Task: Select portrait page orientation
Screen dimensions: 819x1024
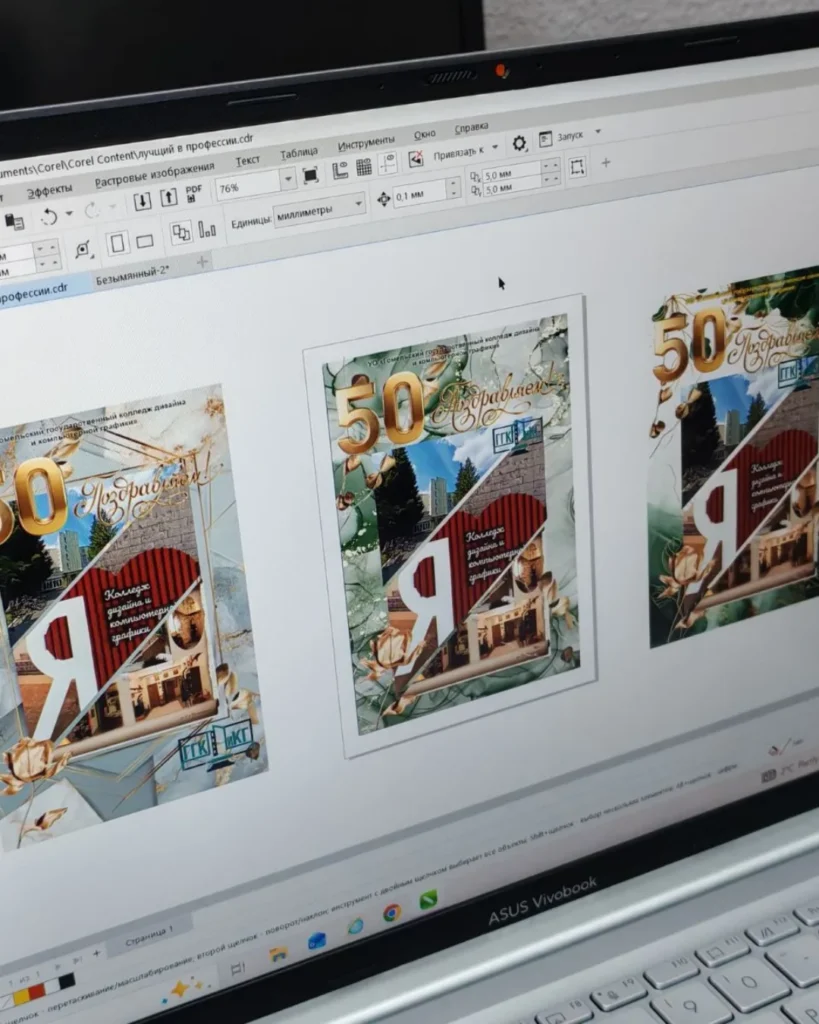Action: pyautogui.click(x=118, y=243)
